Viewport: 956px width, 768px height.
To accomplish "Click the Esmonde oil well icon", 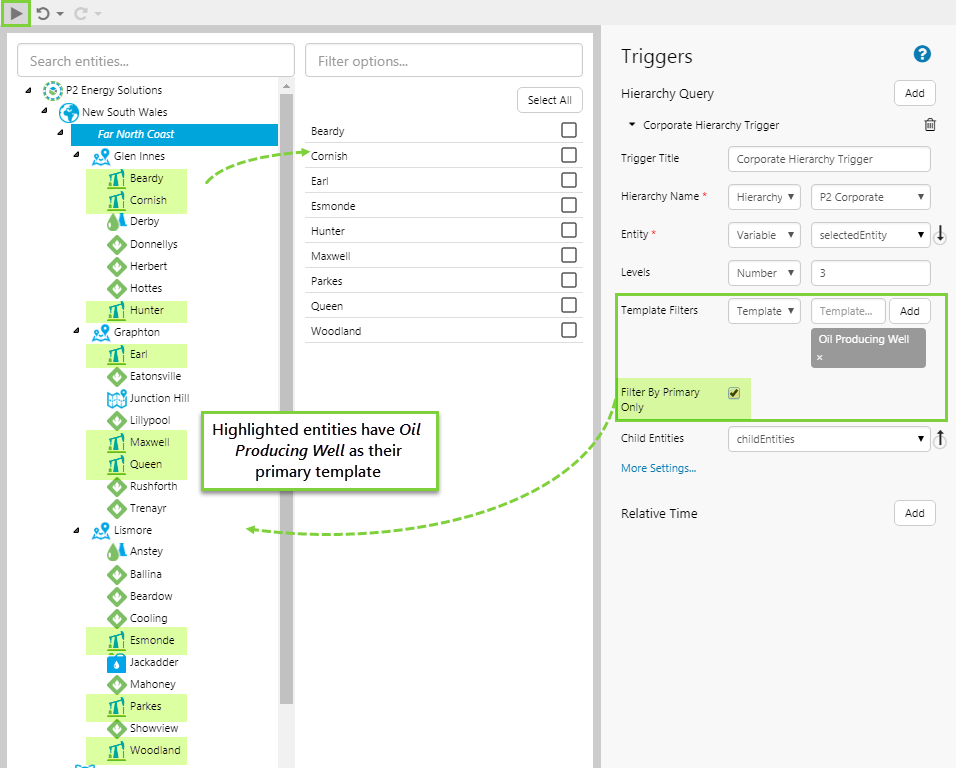I will pos(116,641).
